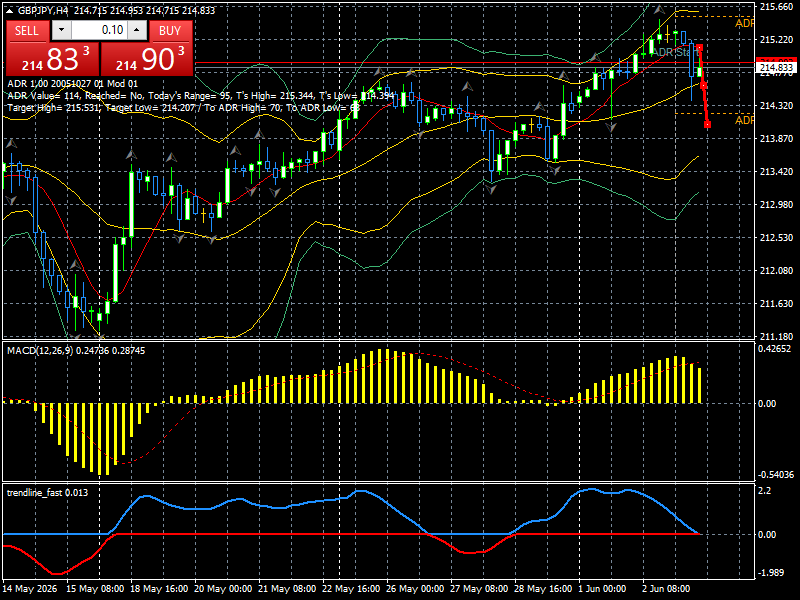Click the ADR Value= 114 info line
This screenshot has height=600, width=800.
201,96
